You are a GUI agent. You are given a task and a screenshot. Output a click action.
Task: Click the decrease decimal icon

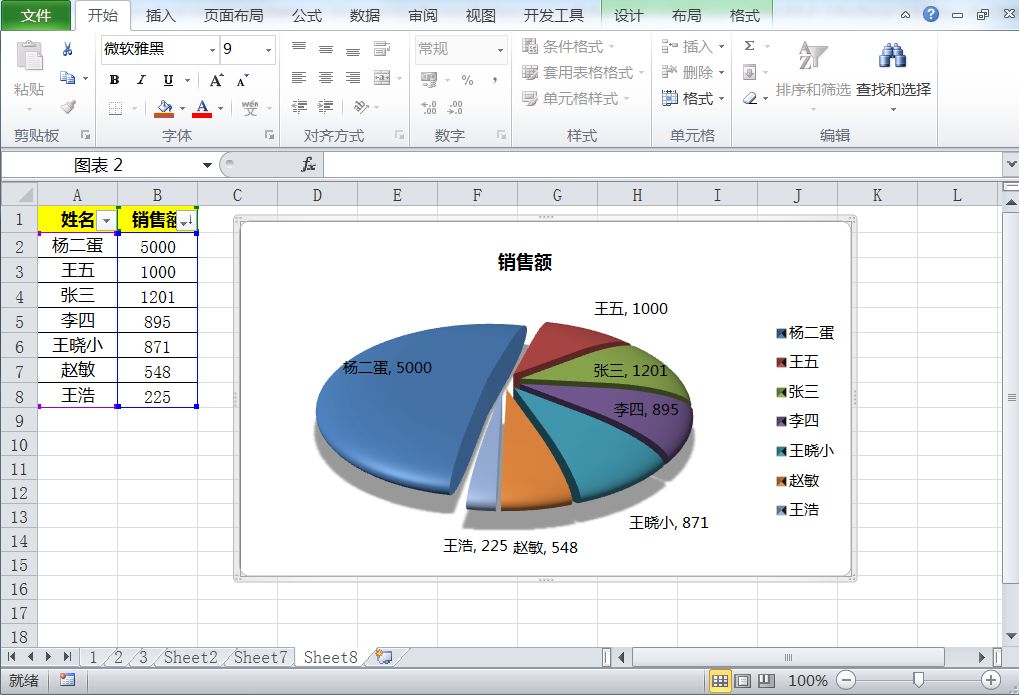tap(456, 107)
